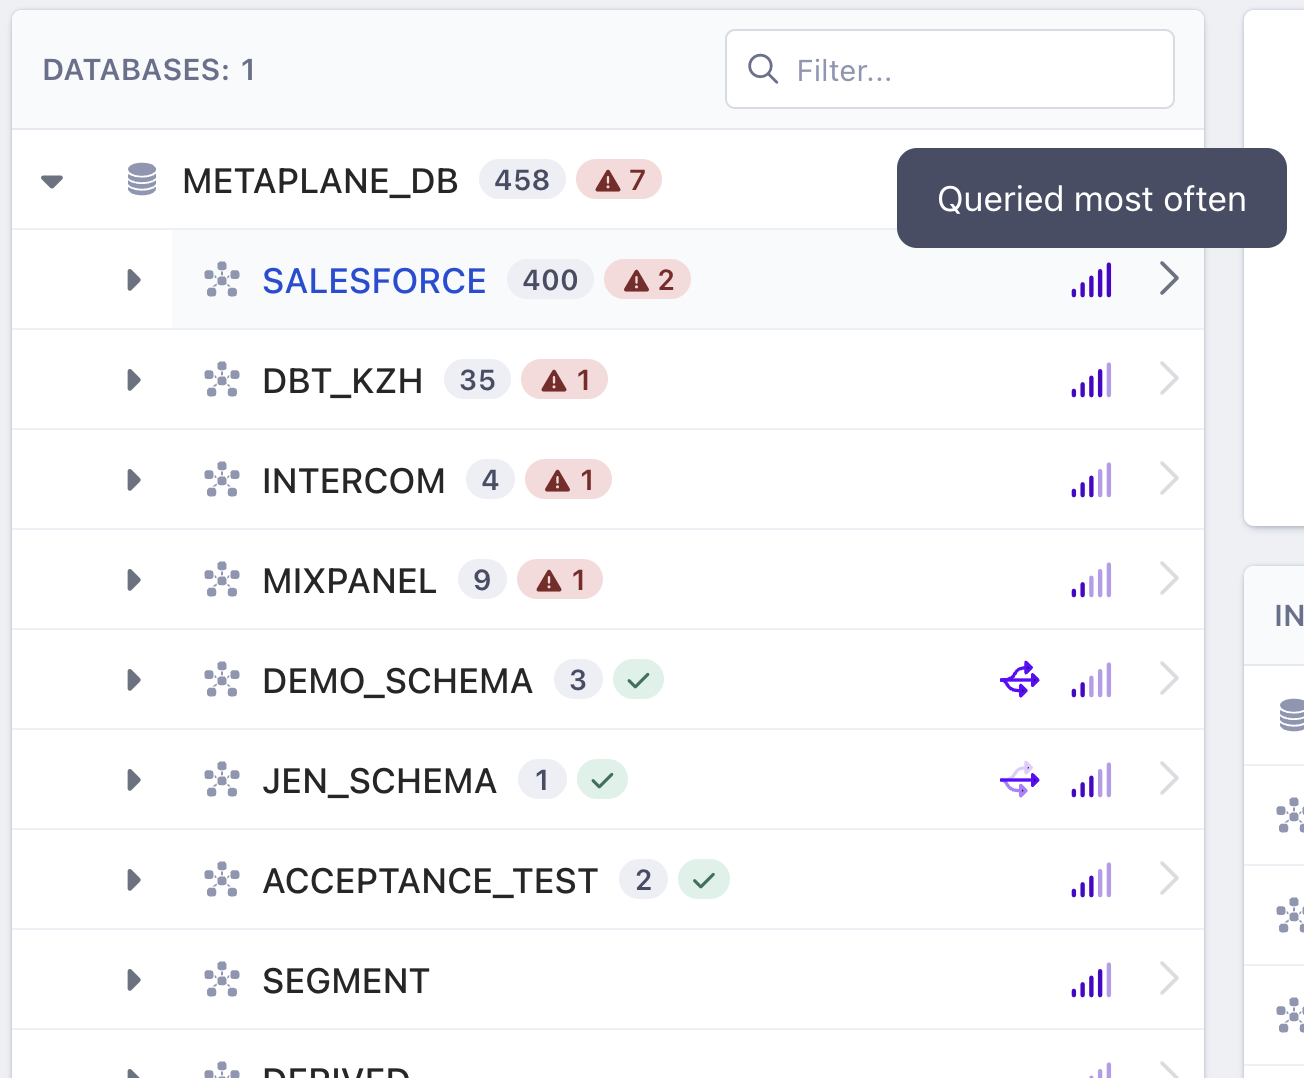This screenshot has height=1078, width=1304.
Task: Open JEN_SCHEMA details with right chevron
Action: [x=1169, y=779]
